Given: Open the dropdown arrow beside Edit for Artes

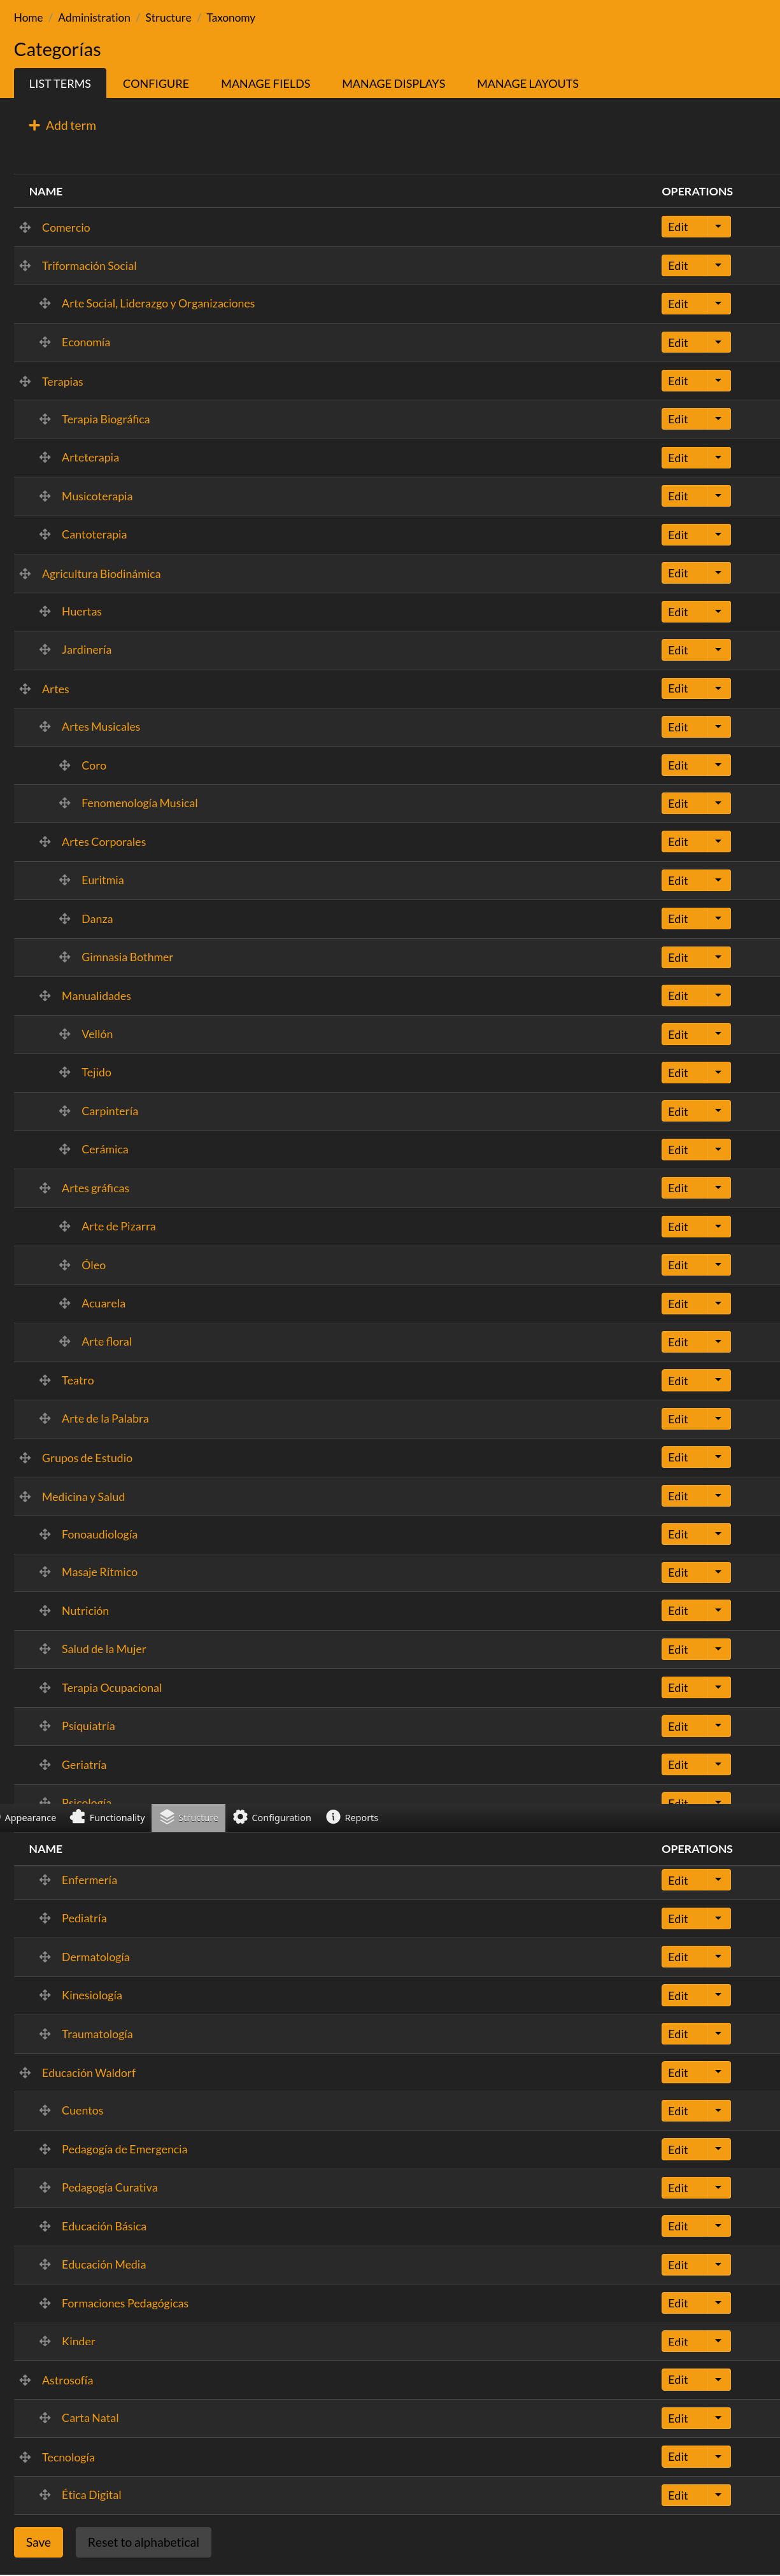Looking at the screenshot, I should click(717, 689).
